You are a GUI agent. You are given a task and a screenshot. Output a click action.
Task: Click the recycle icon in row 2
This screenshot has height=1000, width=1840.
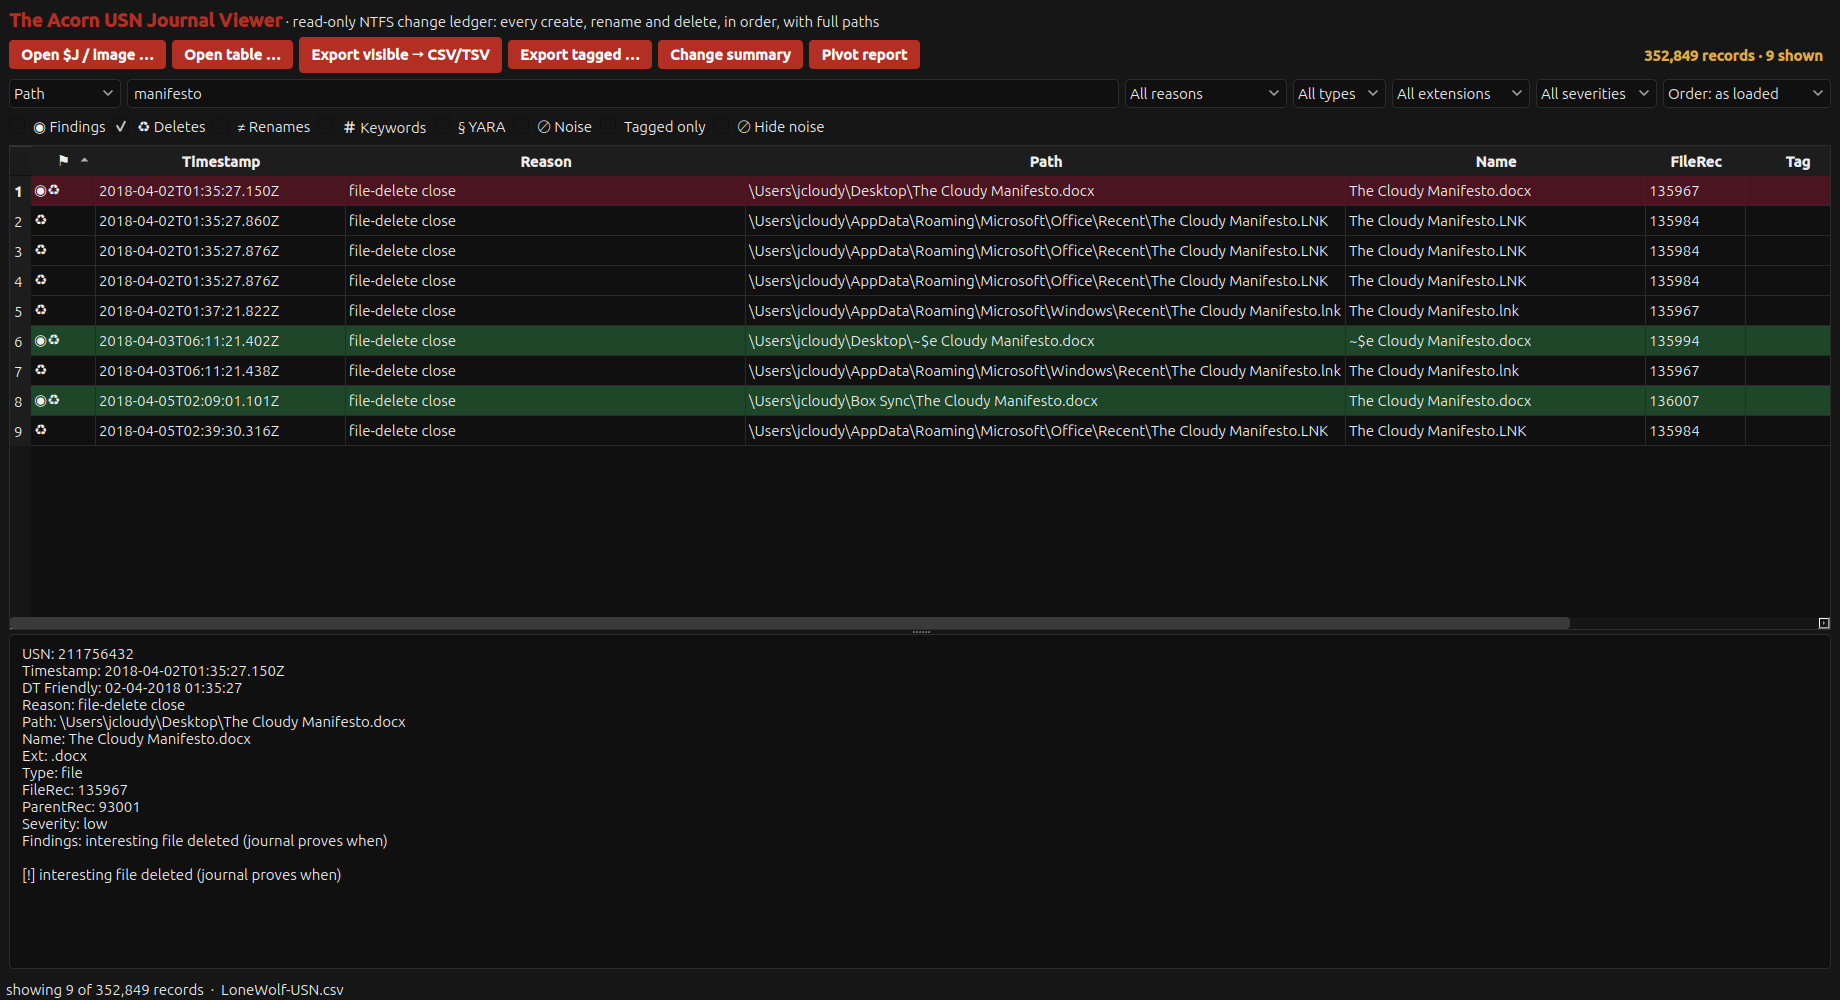41,220
